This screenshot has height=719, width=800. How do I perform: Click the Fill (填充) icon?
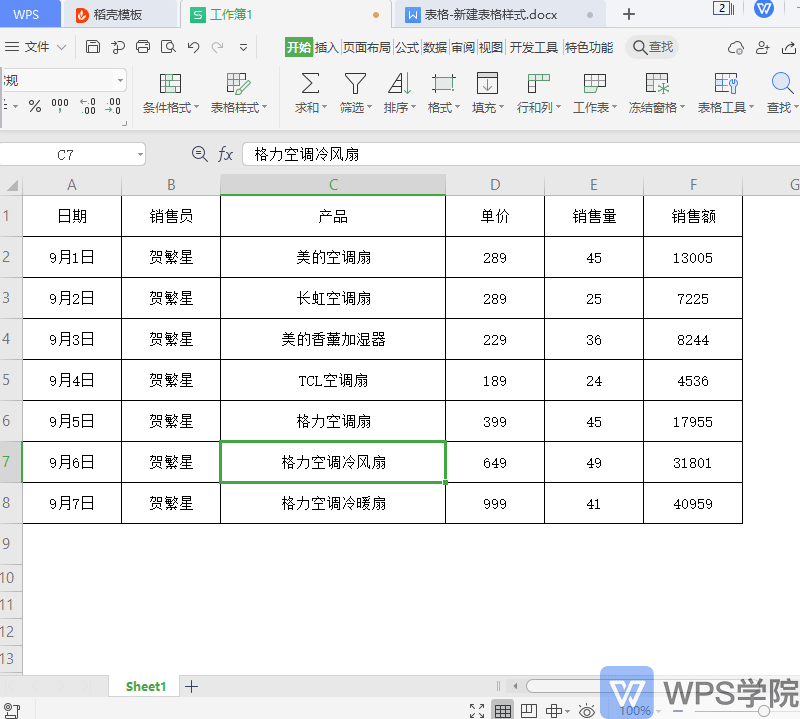[x=487, y=84]
